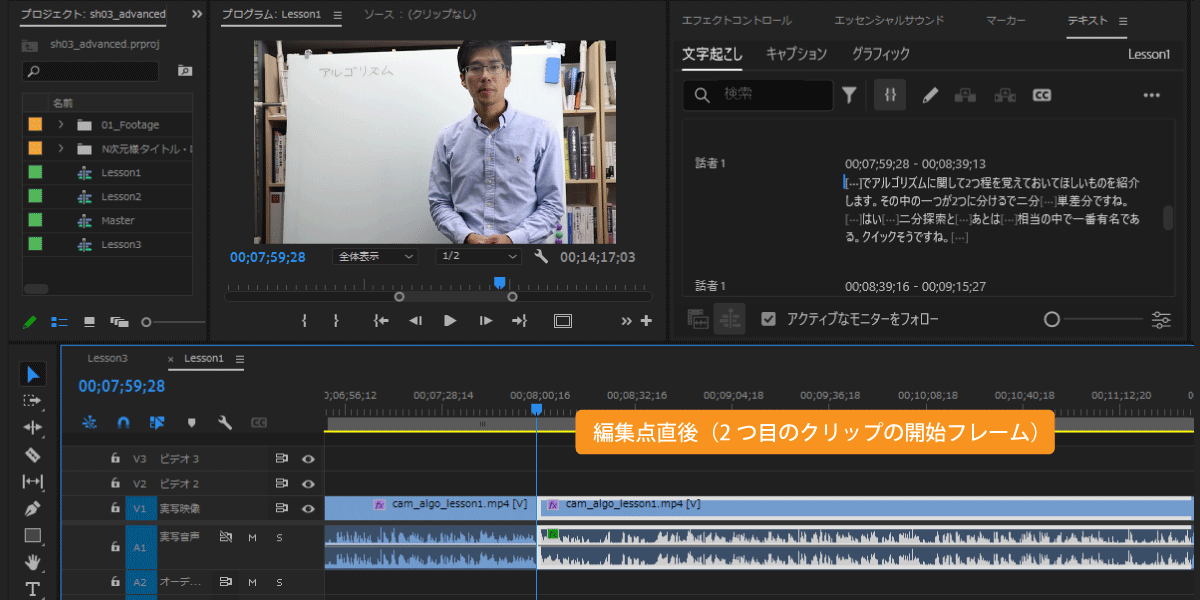This screenshot has width=1200, height=600.
Task: Hide the ビデオ 3 track output
Action: coord(308,459)
